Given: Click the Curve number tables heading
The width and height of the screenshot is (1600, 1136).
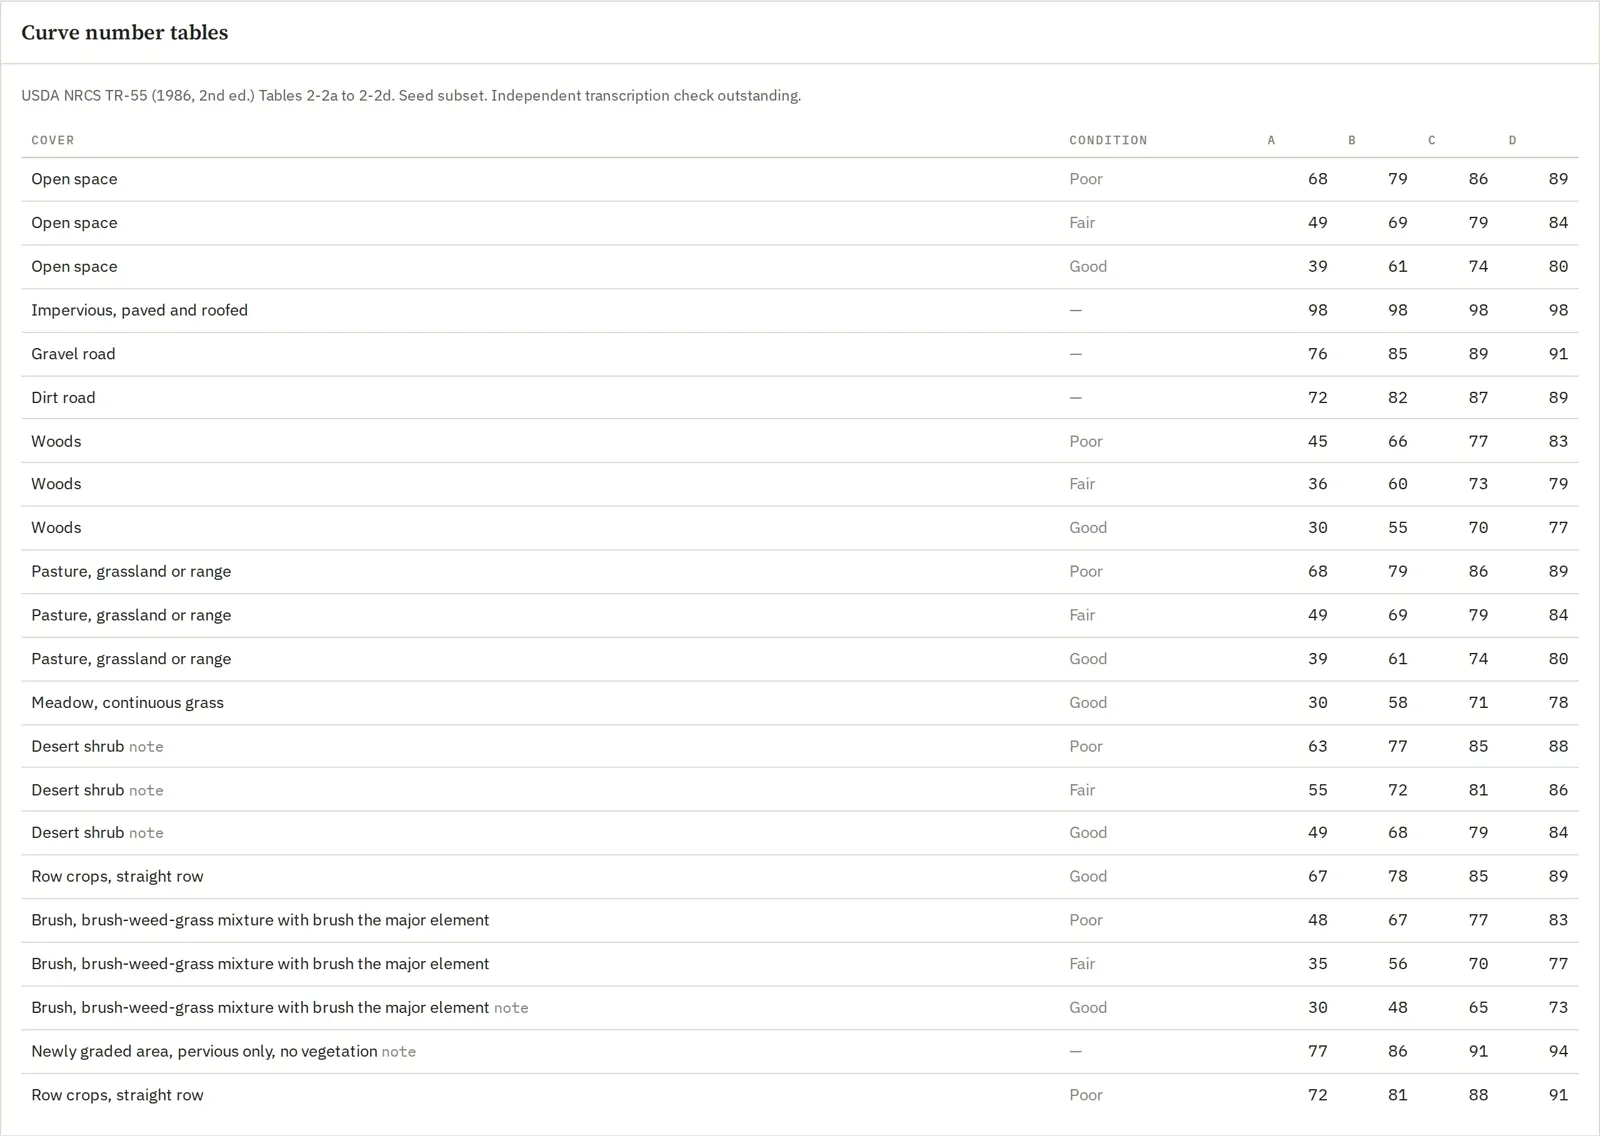Looking at the screenshot, I should (x=125, y=32).
